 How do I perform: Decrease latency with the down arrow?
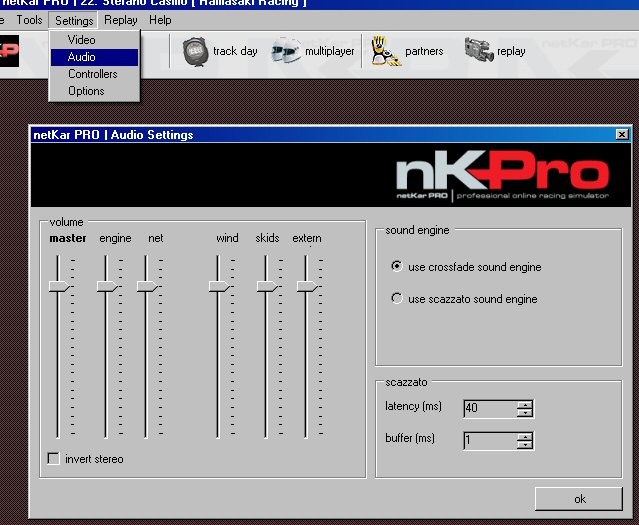point(525,412)
